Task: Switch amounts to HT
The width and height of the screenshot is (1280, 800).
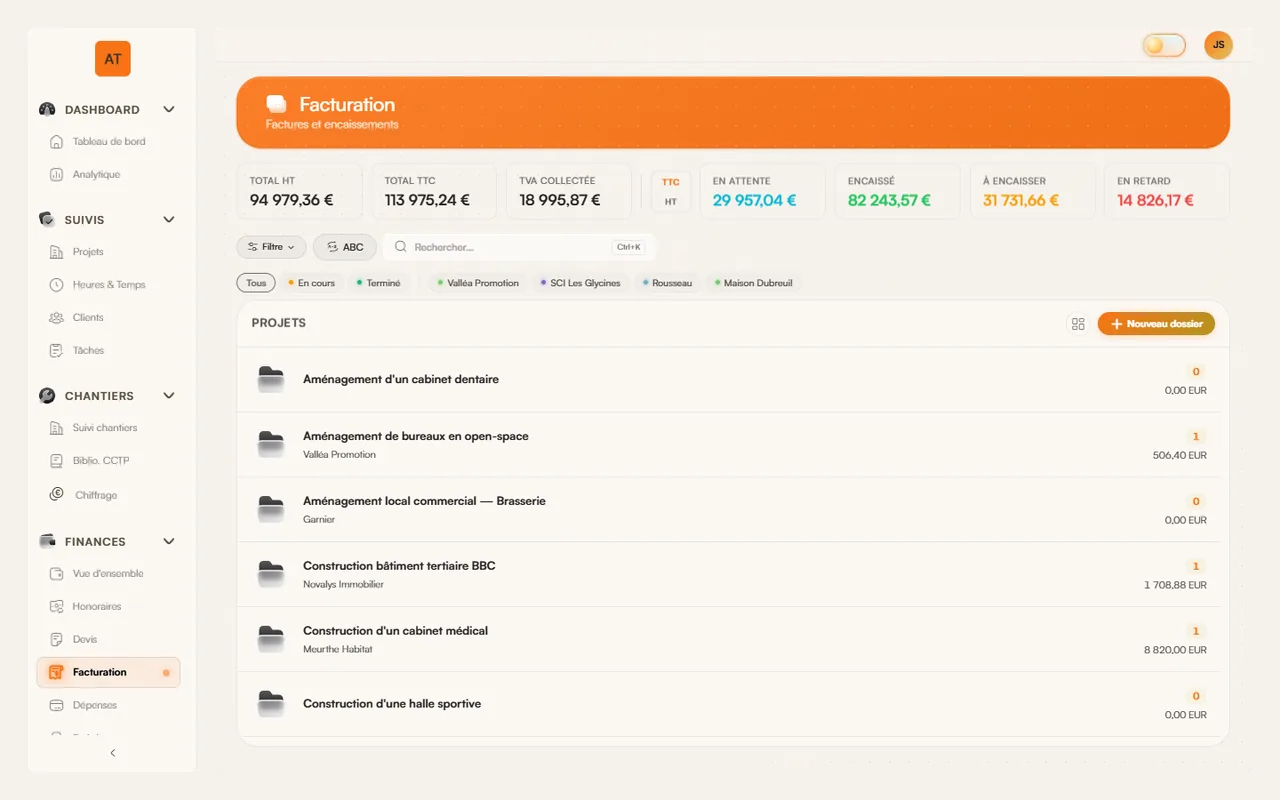Action: [x=670, y=202]
